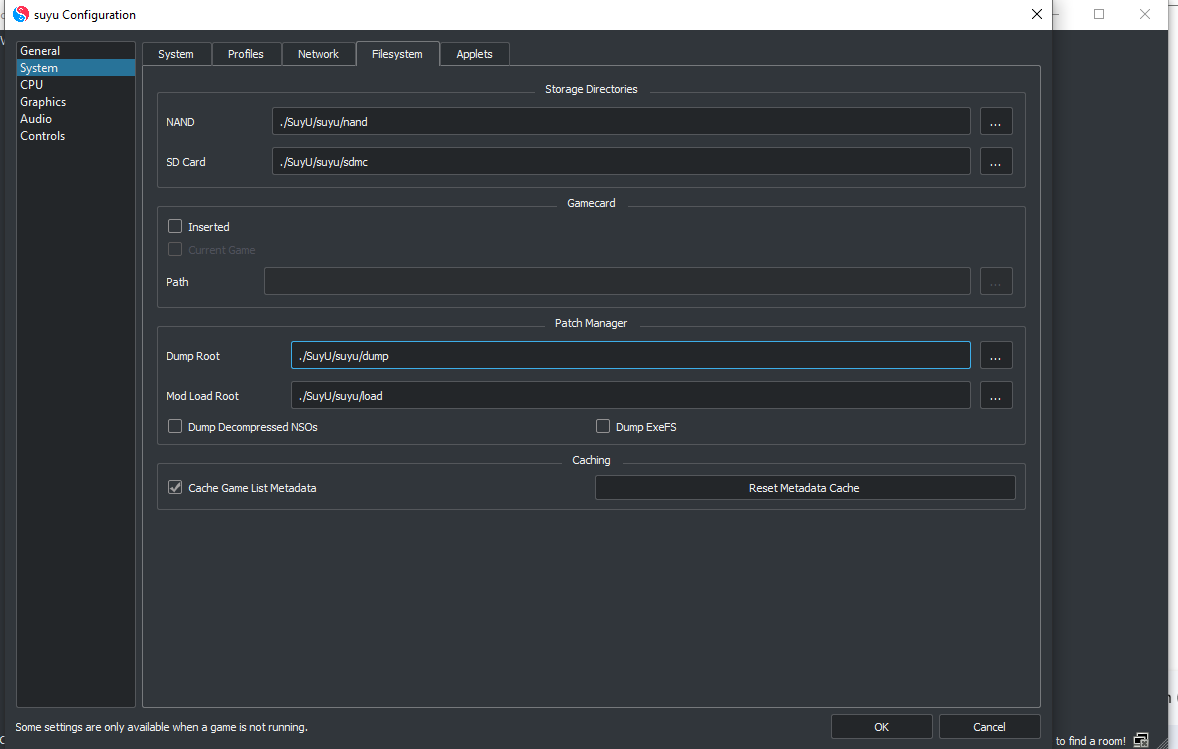This screenshot has width=1178, height=749.
Task: Browse for Dump Root directory
Action: pyautogui.click(x=995, y=356)
